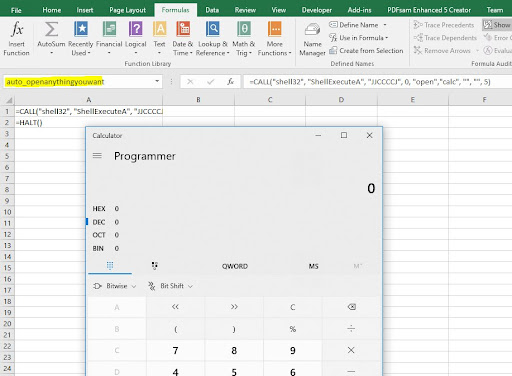The width and height of the screenshot is (512, 376).
Task: Switch to bit toggling keypad in Calculator
Action: tap(154, 266)
